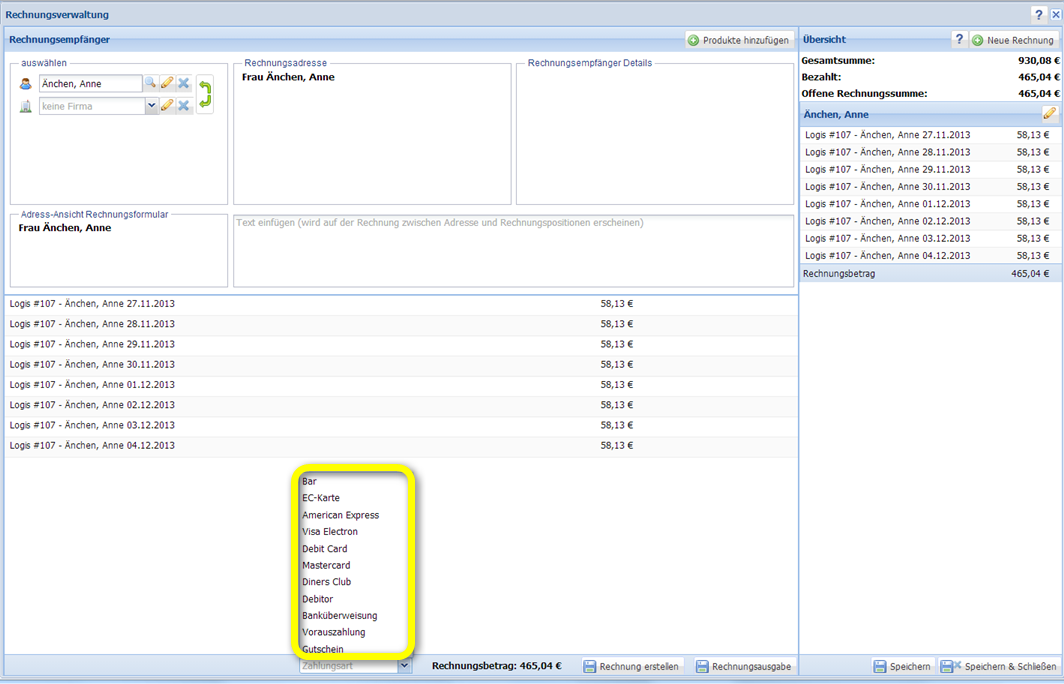Click the 'Produkte hinzufügen' button

click(739, 41)
